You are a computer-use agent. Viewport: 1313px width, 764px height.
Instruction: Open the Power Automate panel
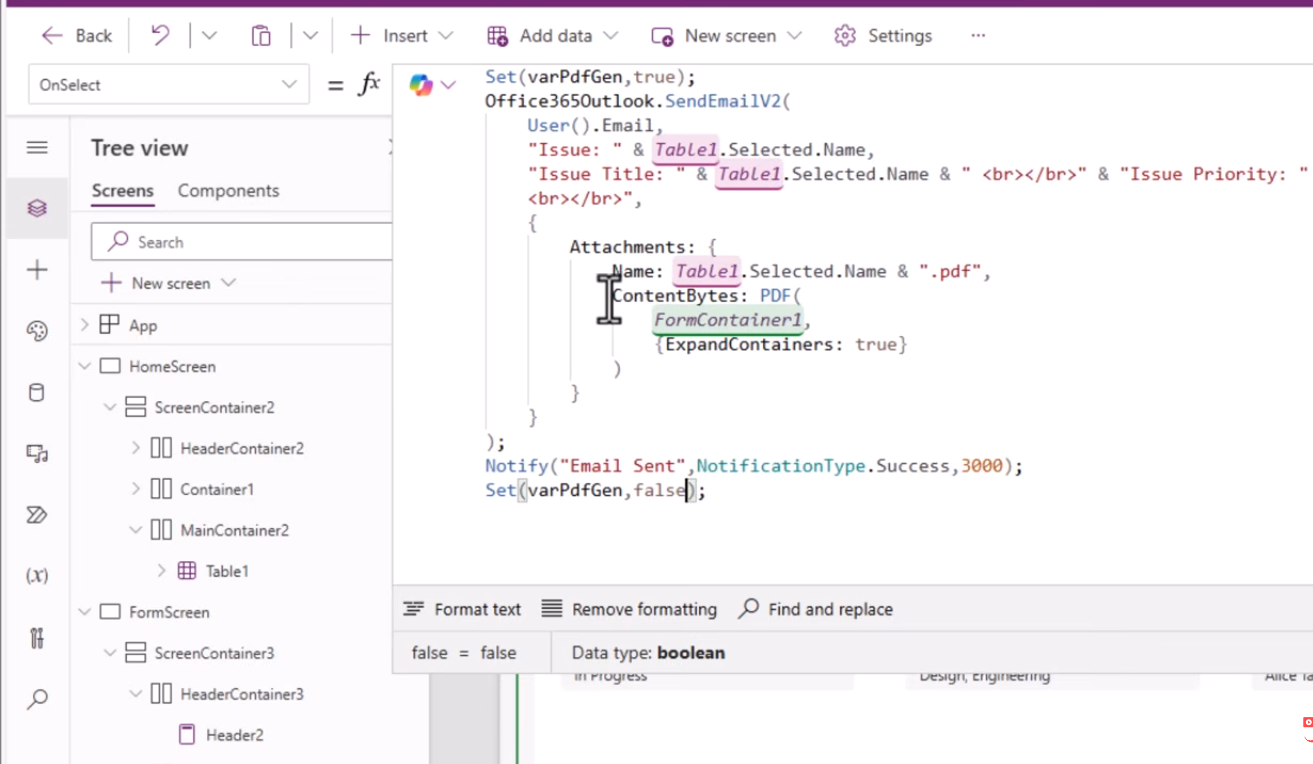click(x=37, y=515)
